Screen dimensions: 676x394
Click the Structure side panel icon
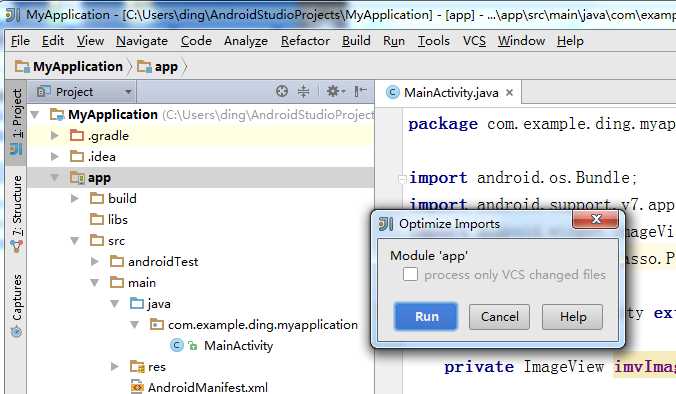[17, 246]
